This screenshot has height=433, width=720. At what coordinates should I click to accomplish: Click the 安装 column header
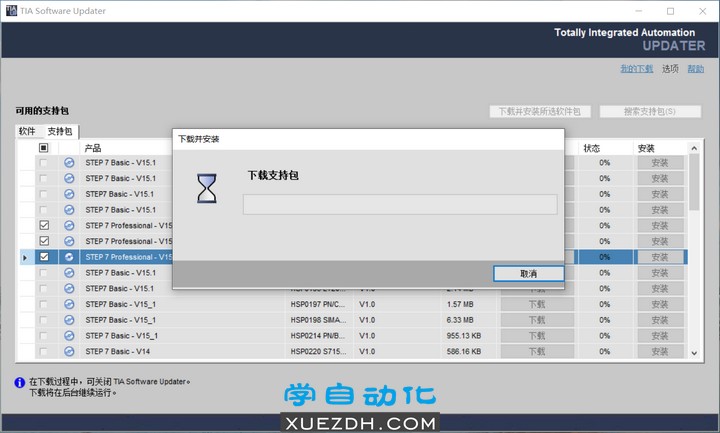(646, 148)
